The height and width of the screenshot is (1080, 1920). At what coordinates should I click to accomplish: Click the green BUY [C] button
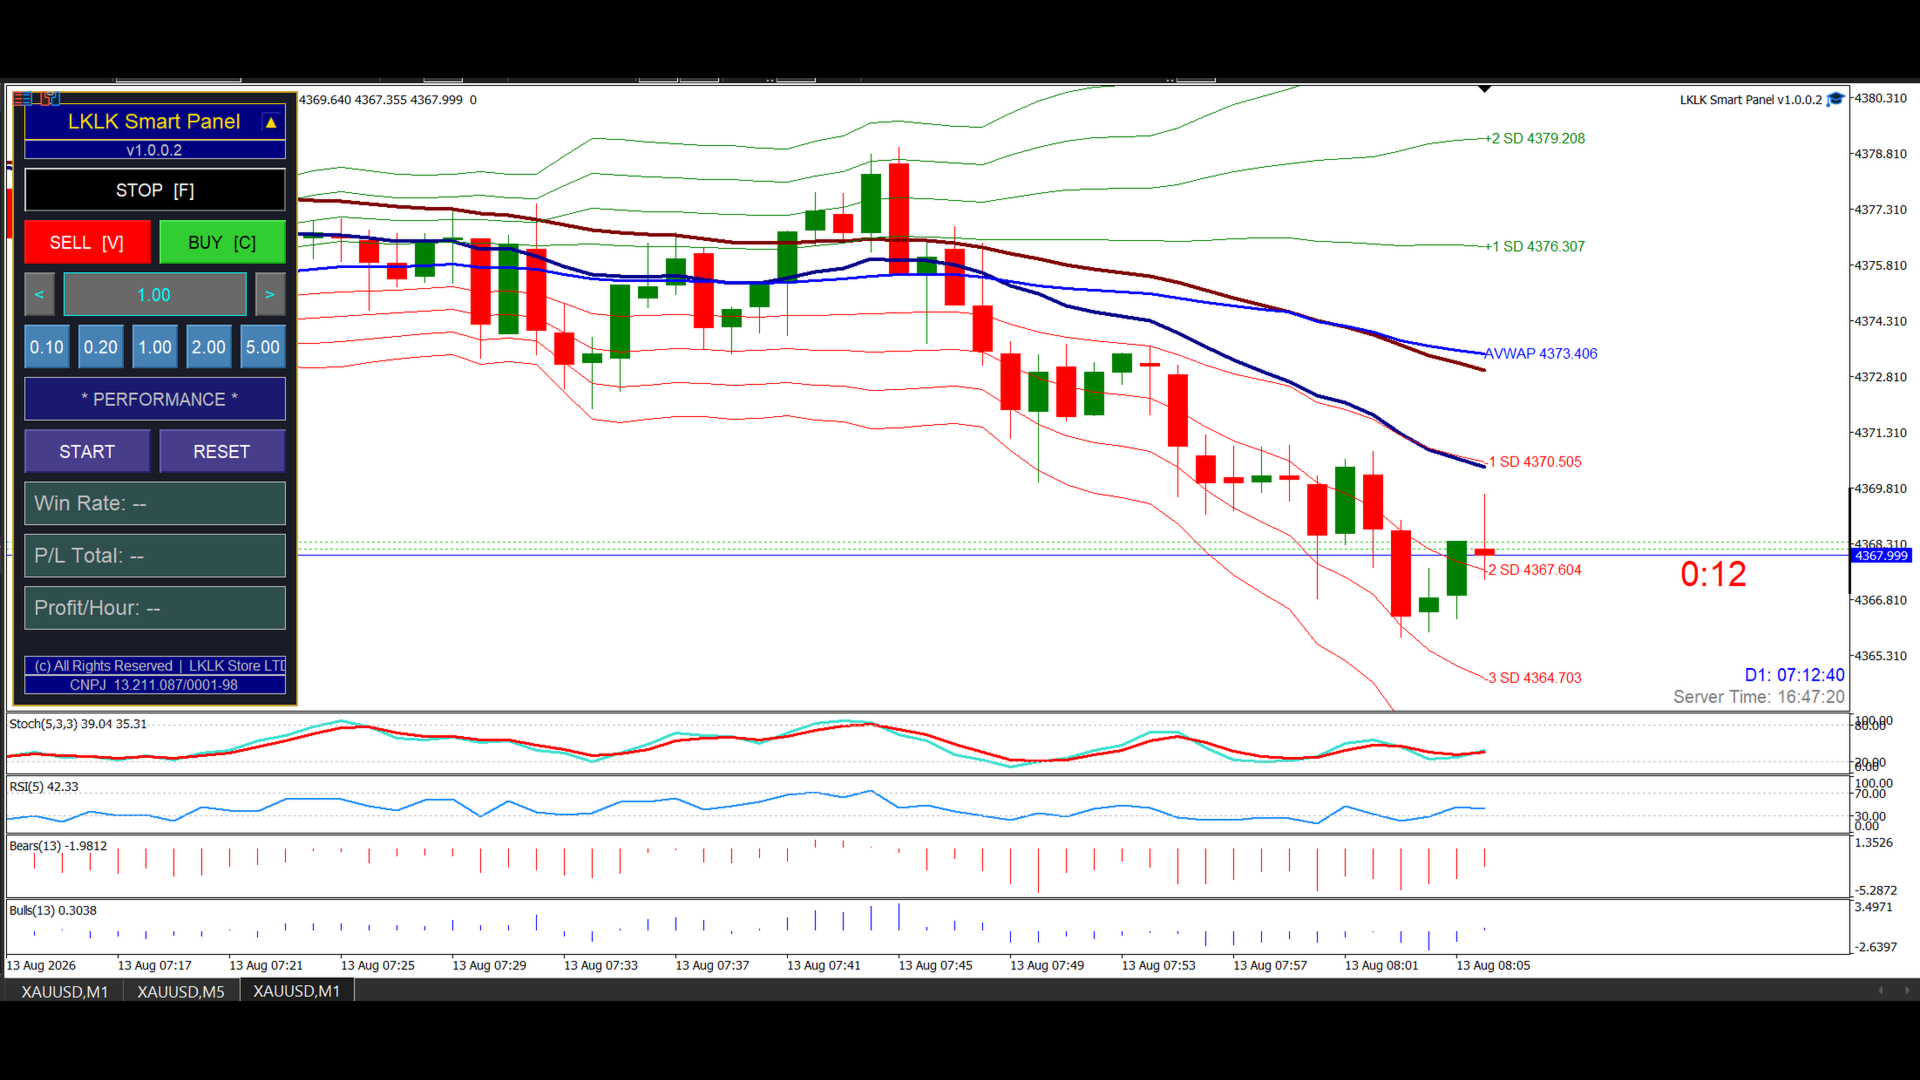pos(222,243)
